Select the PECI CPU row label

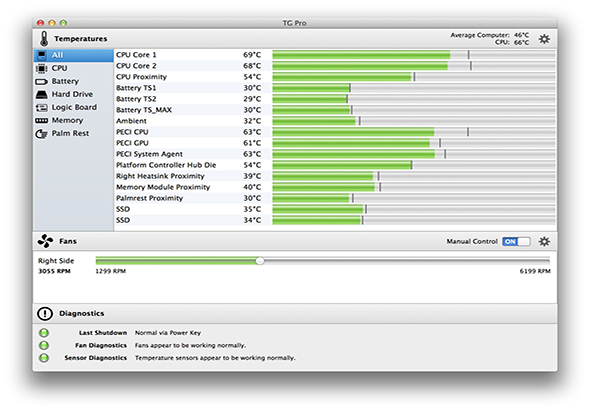pyautogui.click(x=132, y=132)
